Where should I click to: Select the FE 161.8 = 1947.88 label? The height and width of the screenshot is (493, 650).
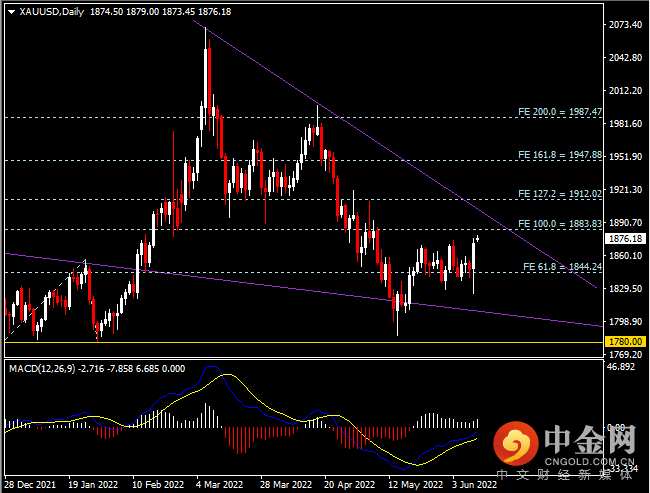[560, 155]
